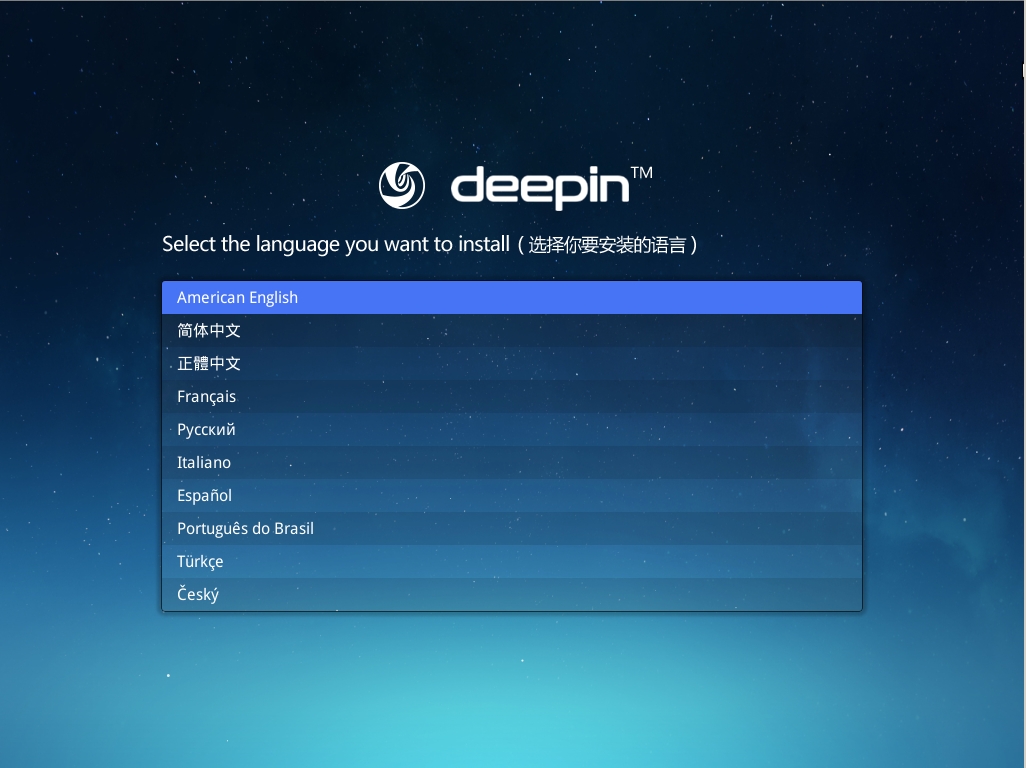
Task: Click the empty wallpaper below the language list
Action: pyautogui.click(x=511, y=690)
